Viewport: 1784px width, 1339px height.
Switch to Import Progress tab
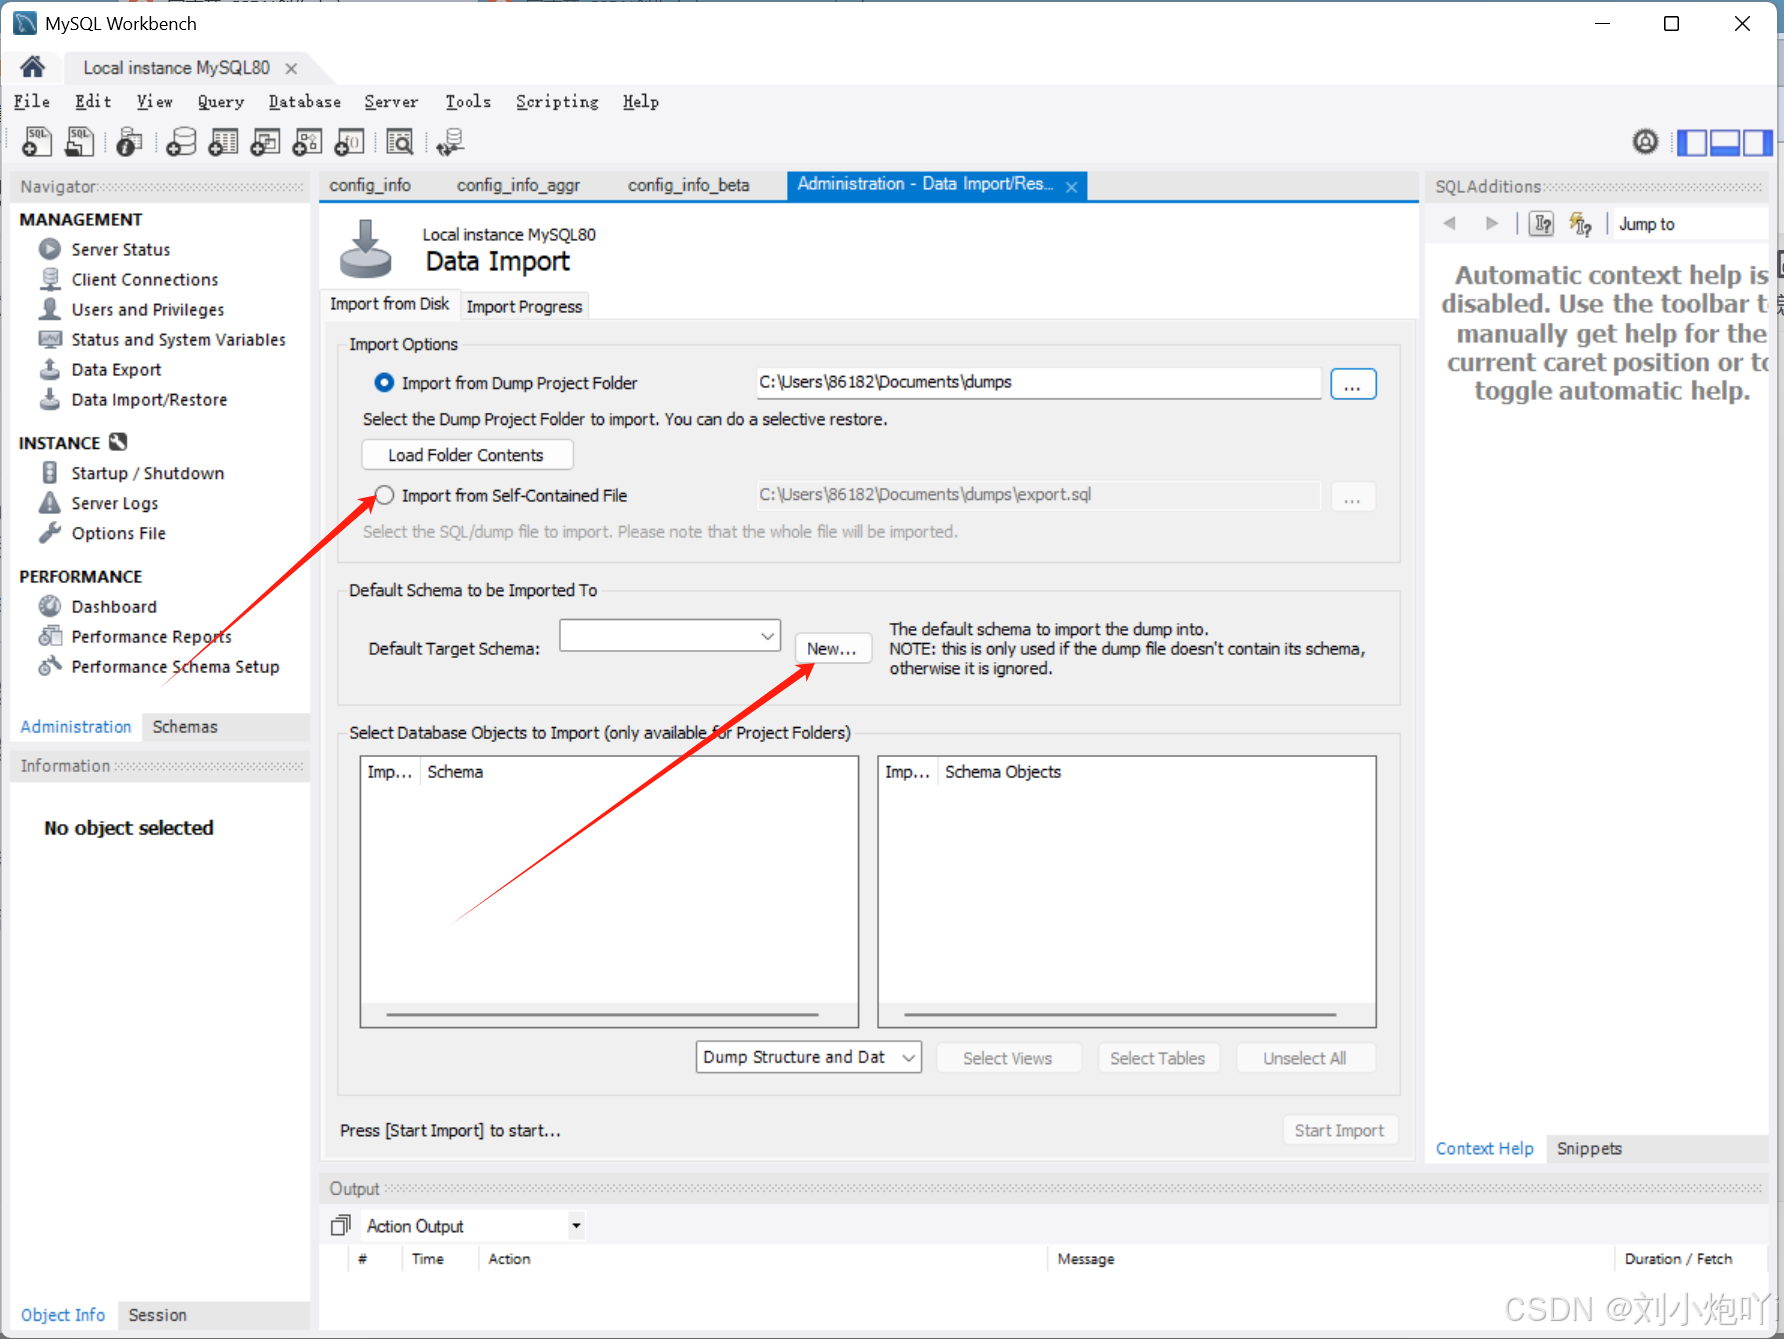click(524, 306)
